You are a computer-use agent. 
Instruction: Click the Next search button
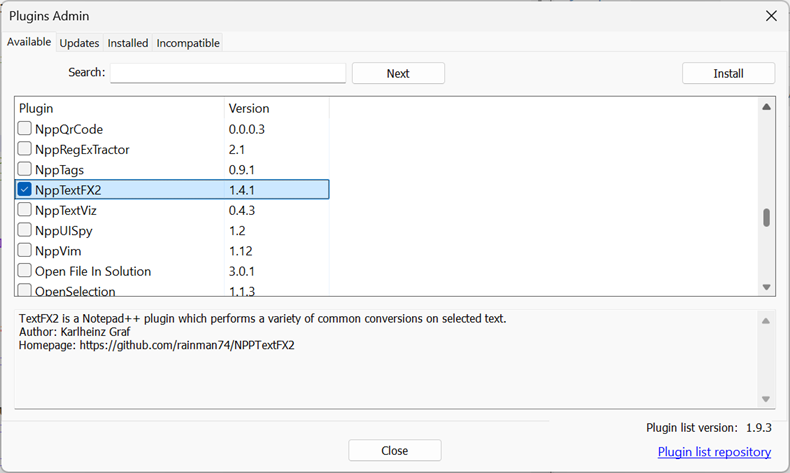(x=398, y=74)
